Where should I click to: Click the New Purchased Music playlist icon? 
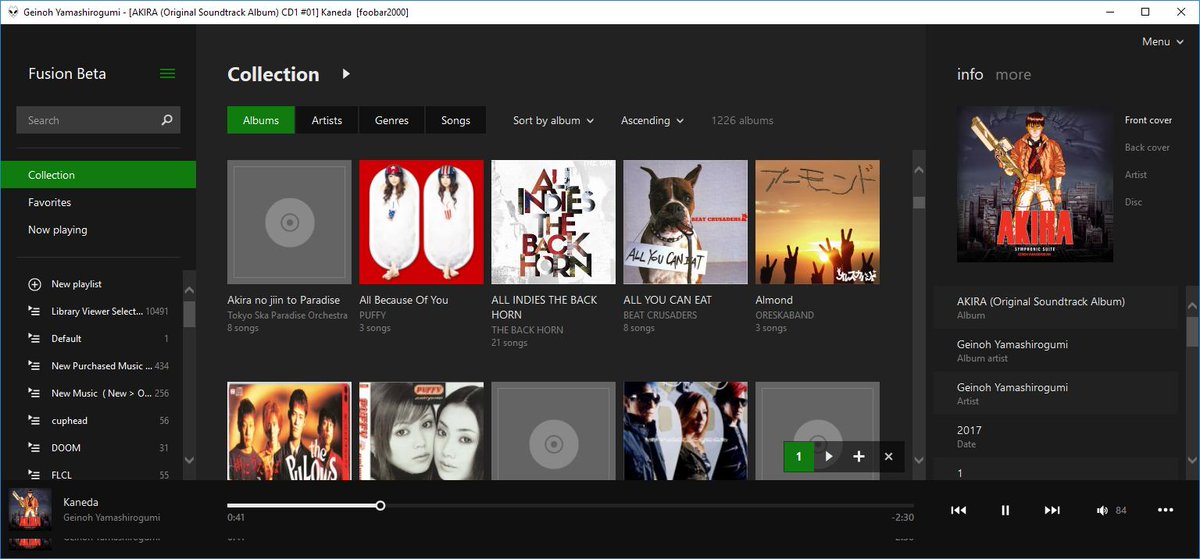34,366
